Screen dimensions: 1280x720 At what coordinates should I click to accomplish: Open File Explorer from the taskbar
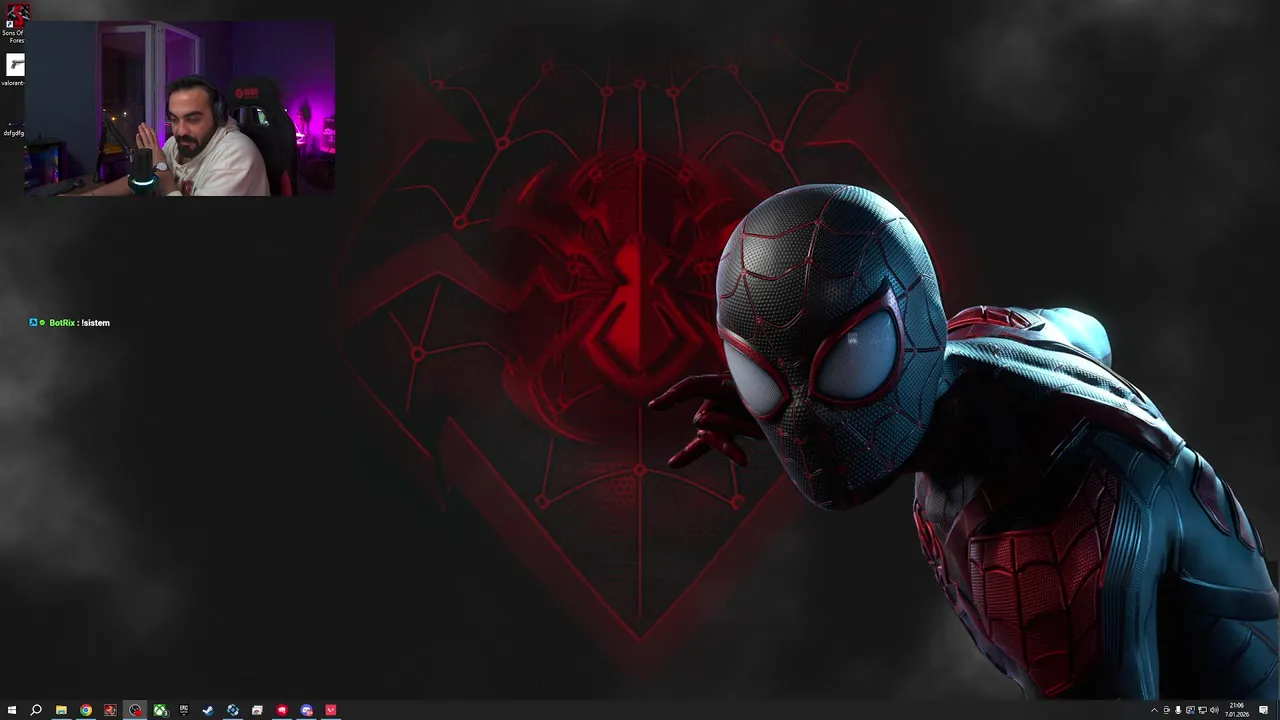pyautogui.click(x=61, y=710)
